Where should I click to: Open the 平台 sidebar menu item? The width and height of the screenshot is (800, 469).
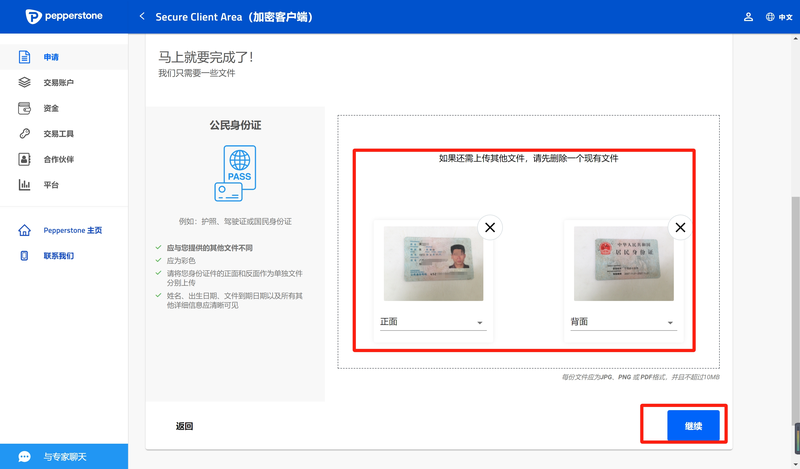[64, 184]
